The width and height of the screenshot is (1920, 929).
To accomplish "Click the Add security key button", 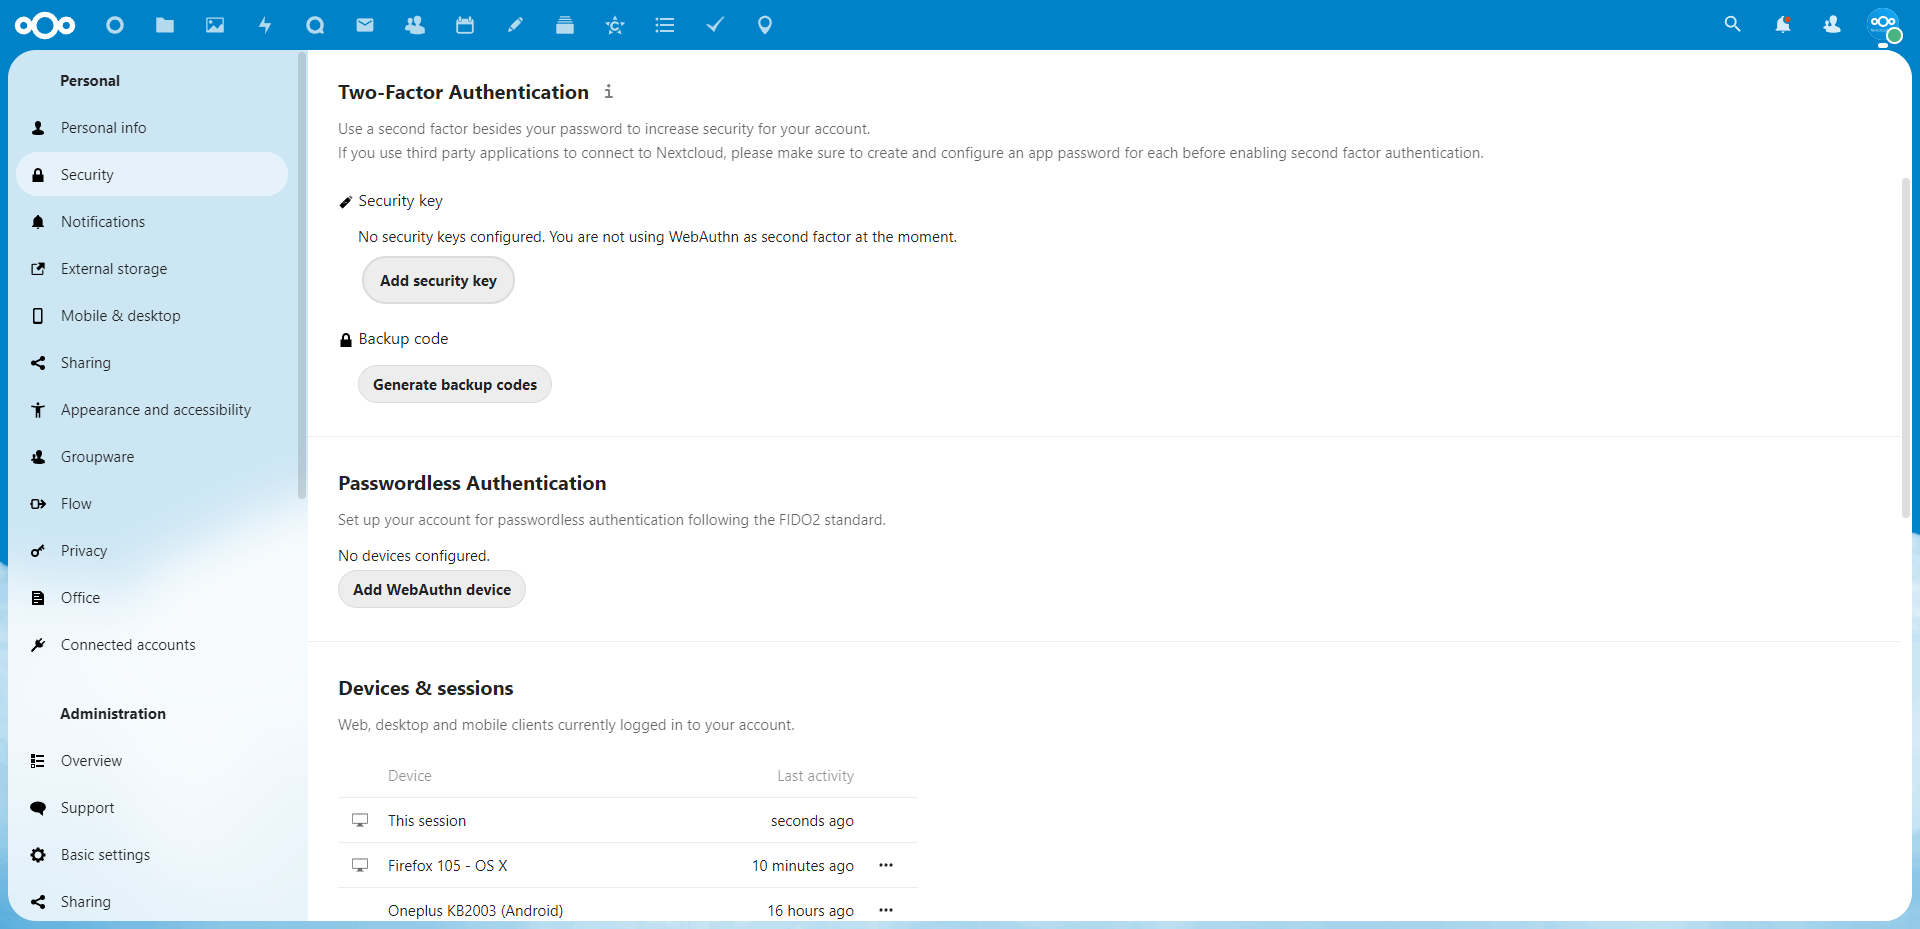I will 438,281.
